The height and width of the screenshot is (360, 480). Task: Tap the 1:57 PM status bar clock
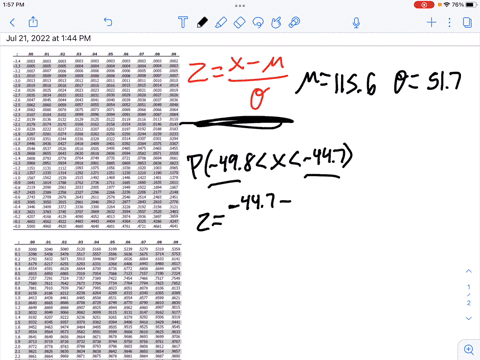(x=13, y=5)
